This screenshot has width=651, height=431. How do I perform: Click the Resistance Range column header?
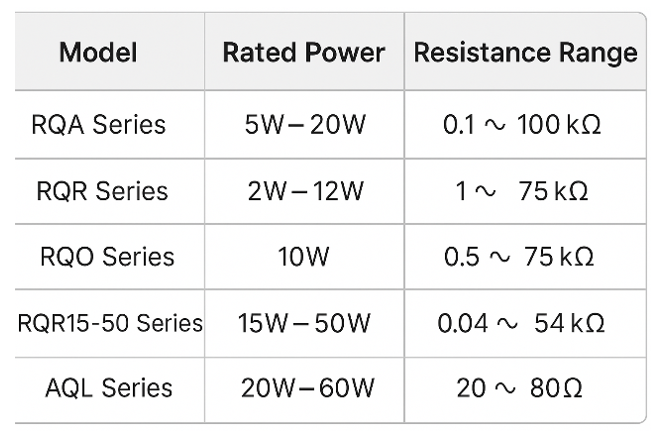[x=525, y=52]
